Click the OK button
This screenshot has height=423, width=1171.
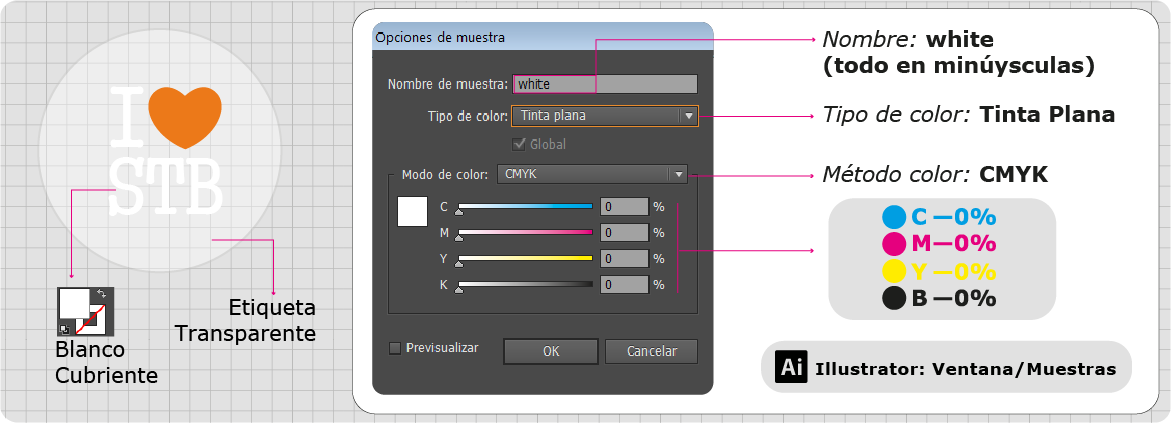coord(550,351)
